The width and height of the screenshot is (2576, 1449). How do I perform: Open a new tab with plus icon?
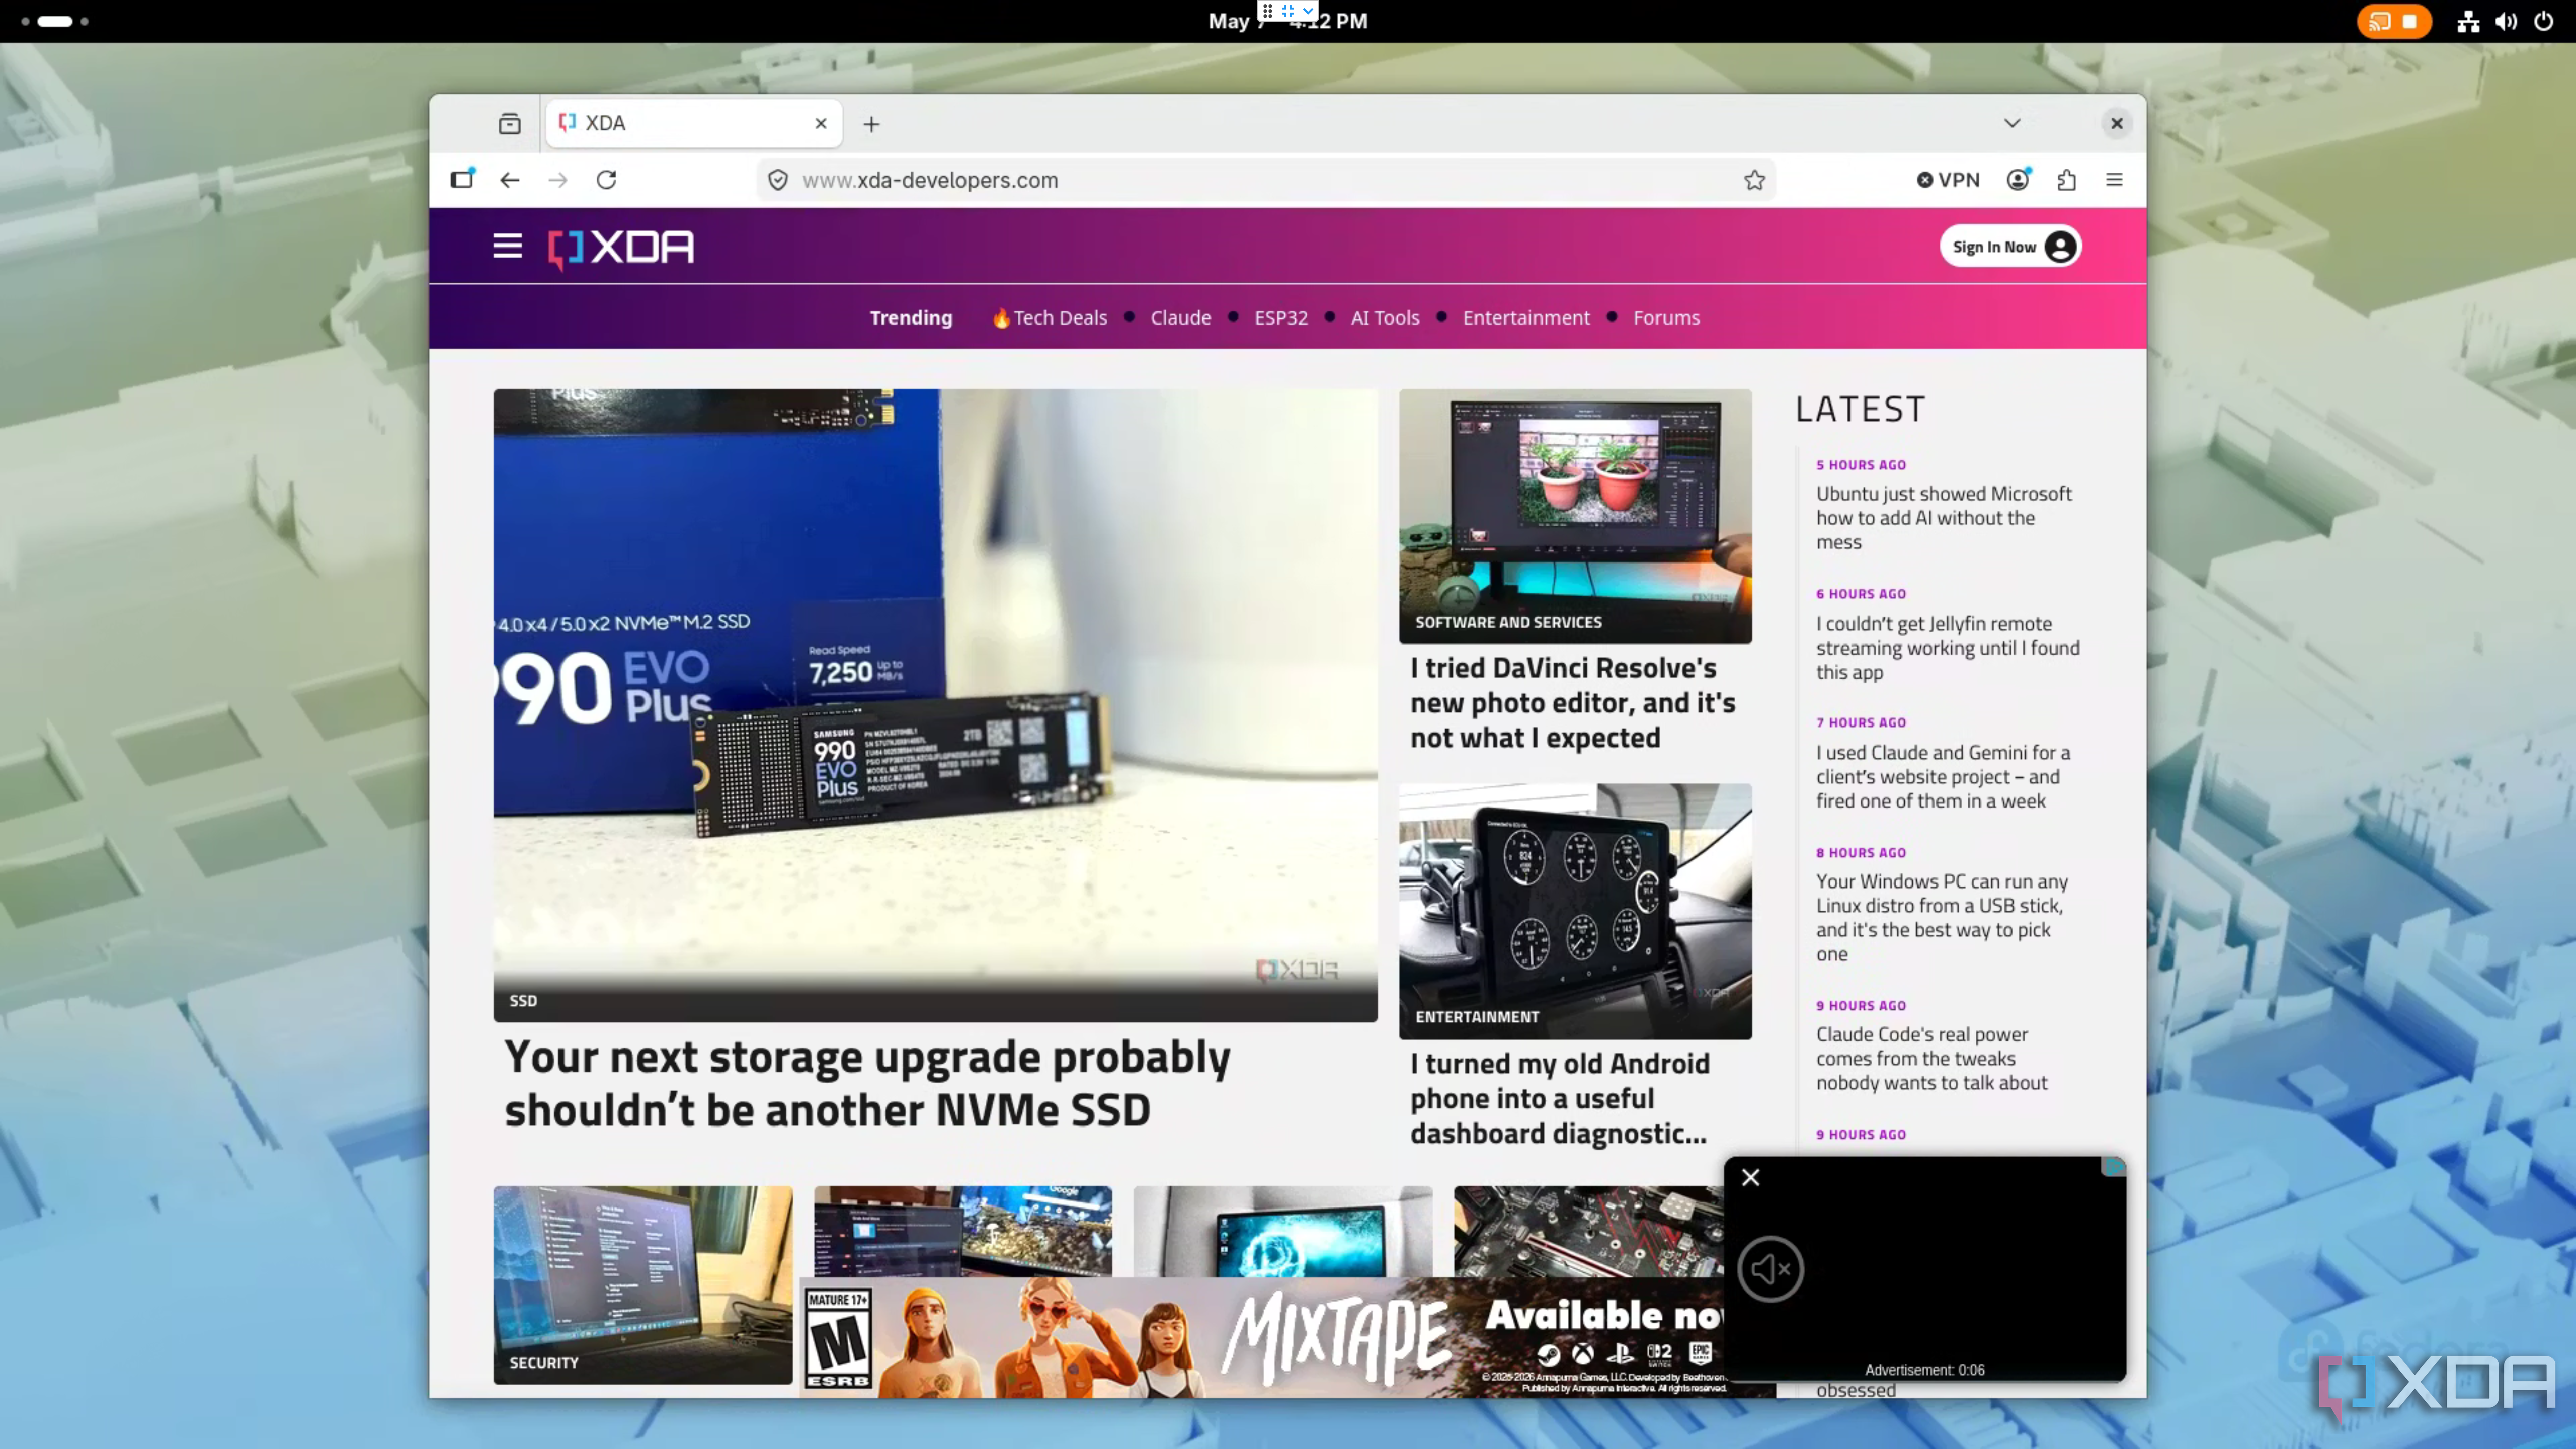pyautogui.click(x=872, y=124)
